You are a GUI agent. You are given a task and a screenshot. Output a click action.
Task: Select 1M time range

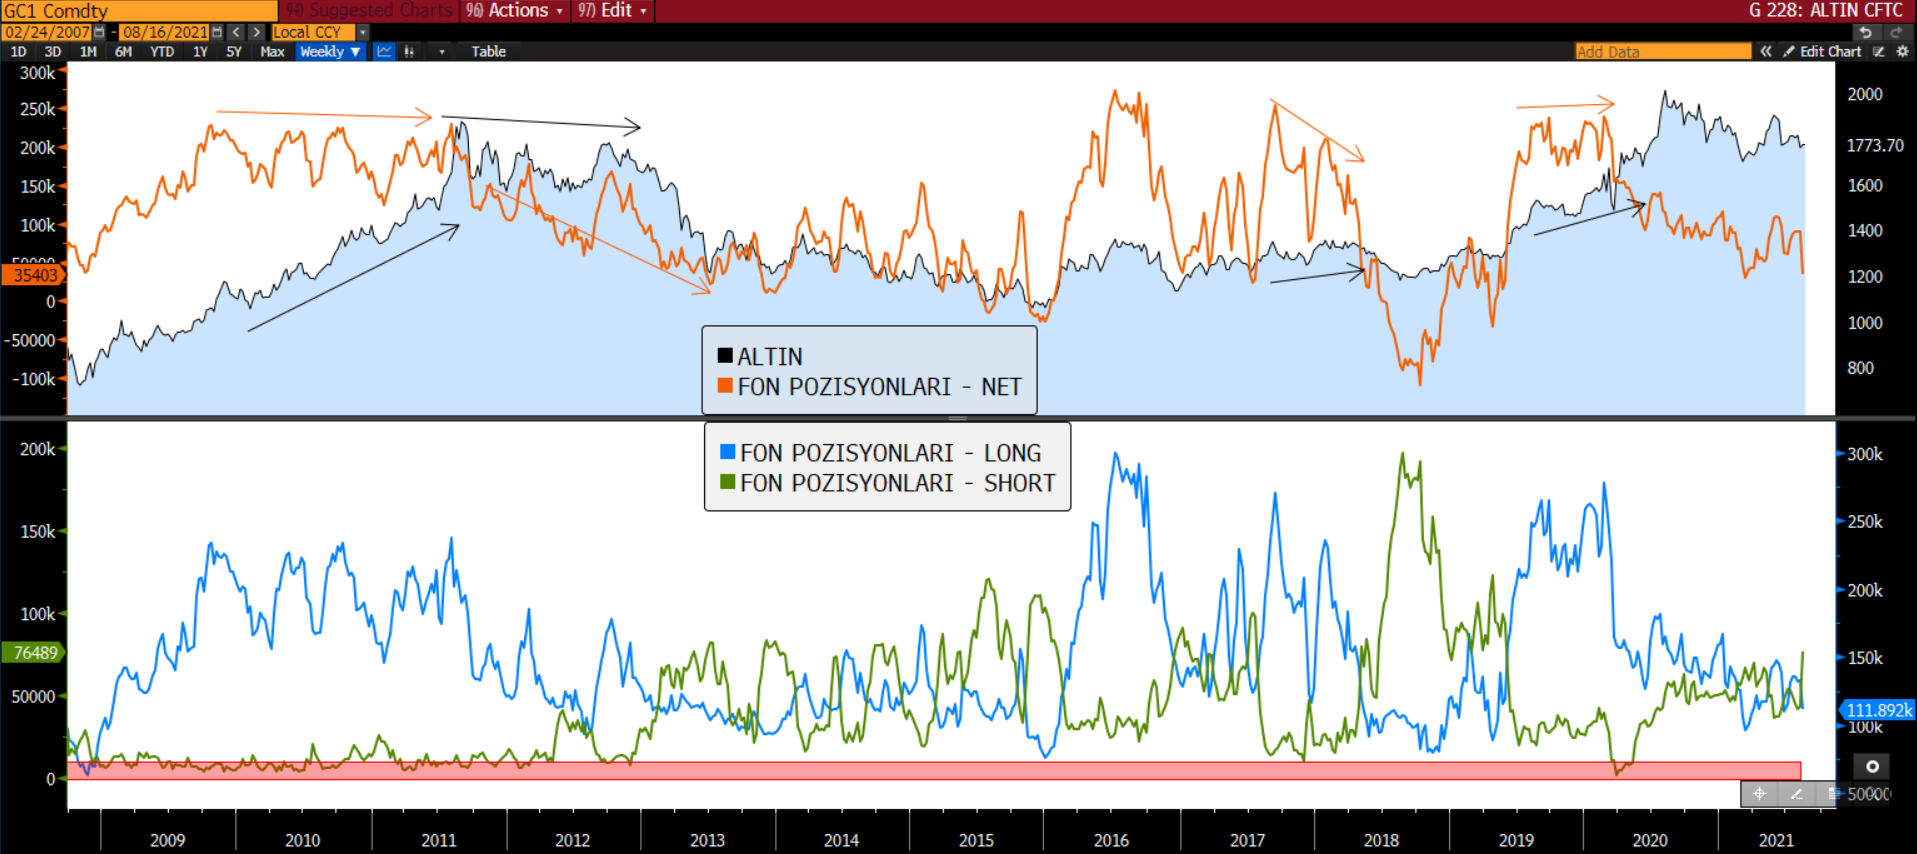click(x=88, y=51)
